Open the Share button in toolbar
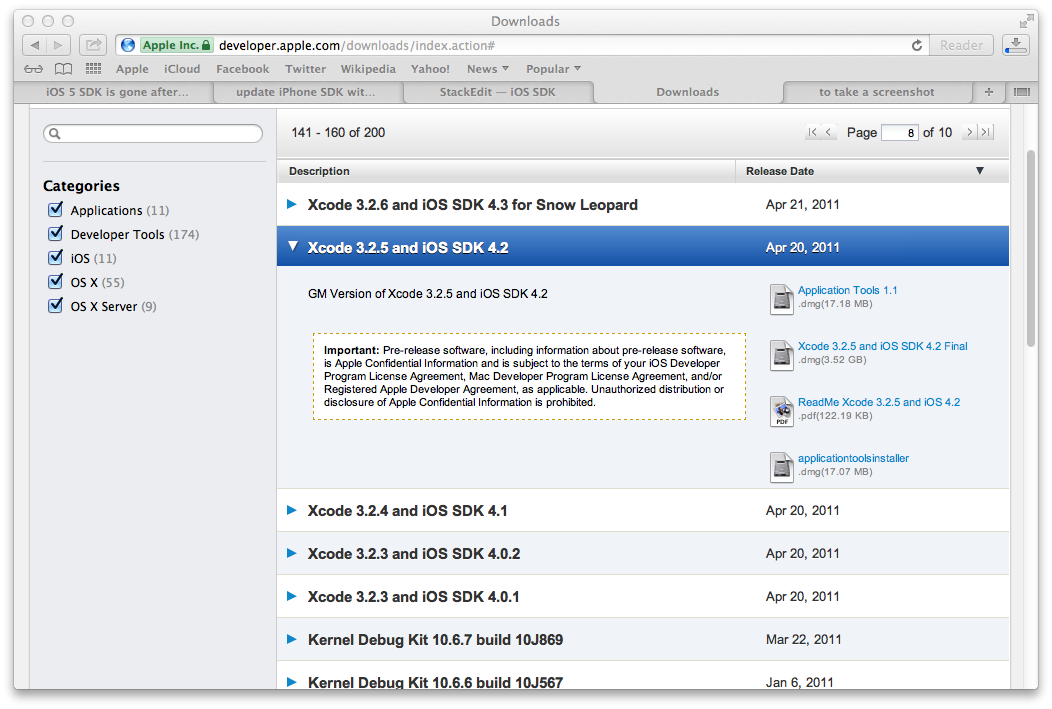 pyautogui.click(x=93, y=45)
